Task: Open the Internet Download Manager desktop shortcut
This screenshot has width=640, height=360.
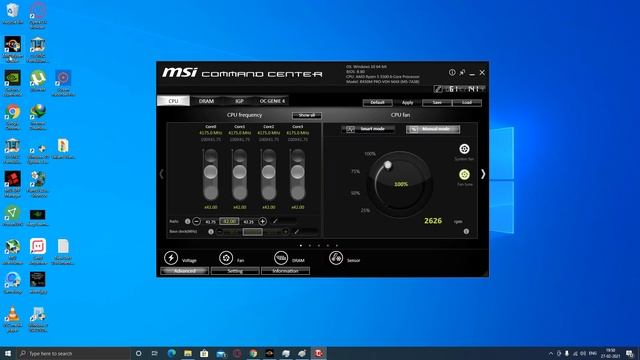Action: point(38,116)
